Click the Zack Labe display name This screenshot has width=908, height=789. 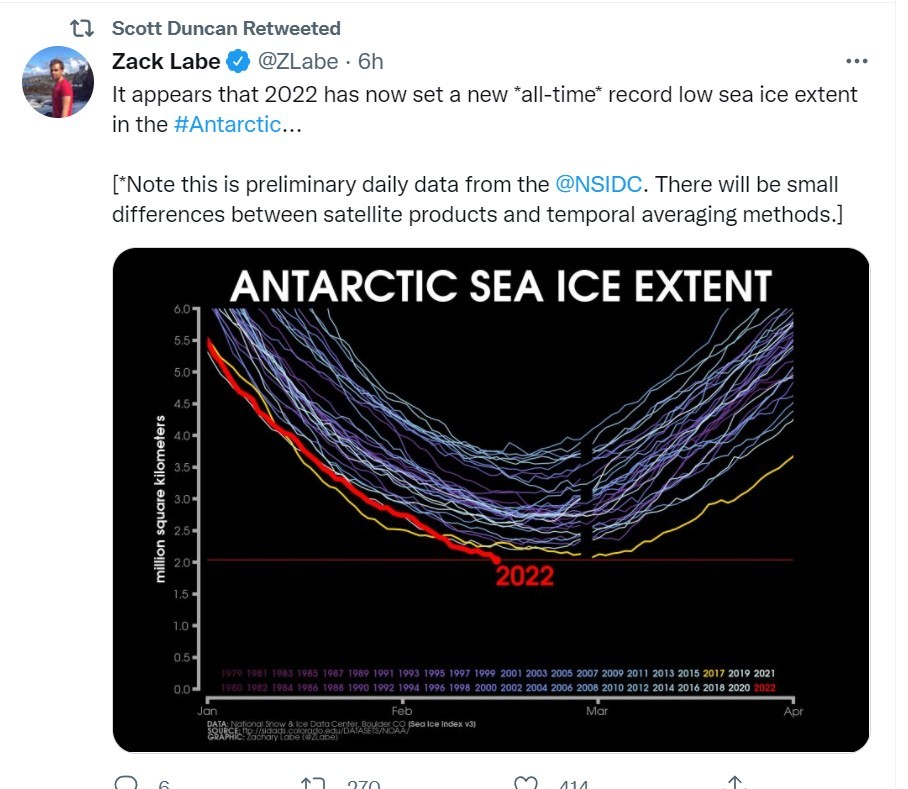click(166, 61)
